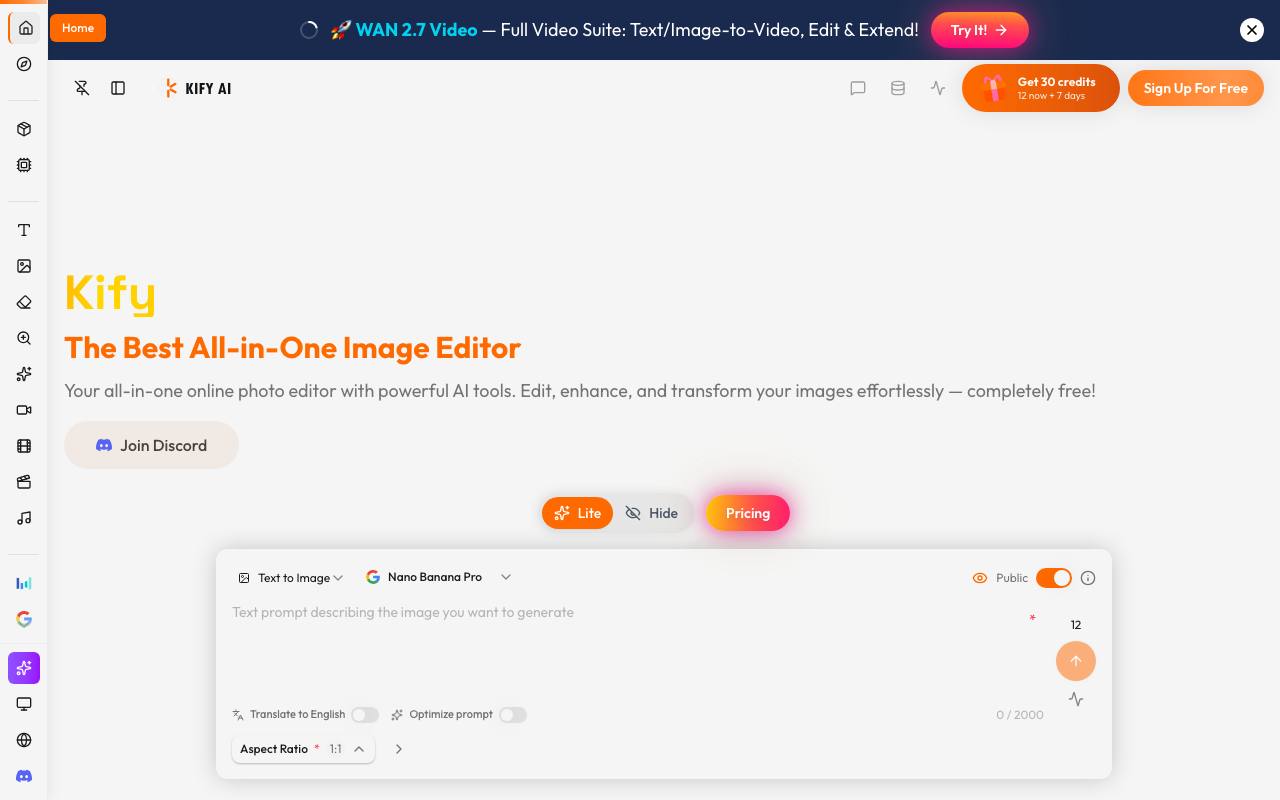Screen dimensions: 1280x800
Task: Open the Pricing button
Action: pyautogui.click(x=748, y=513)
